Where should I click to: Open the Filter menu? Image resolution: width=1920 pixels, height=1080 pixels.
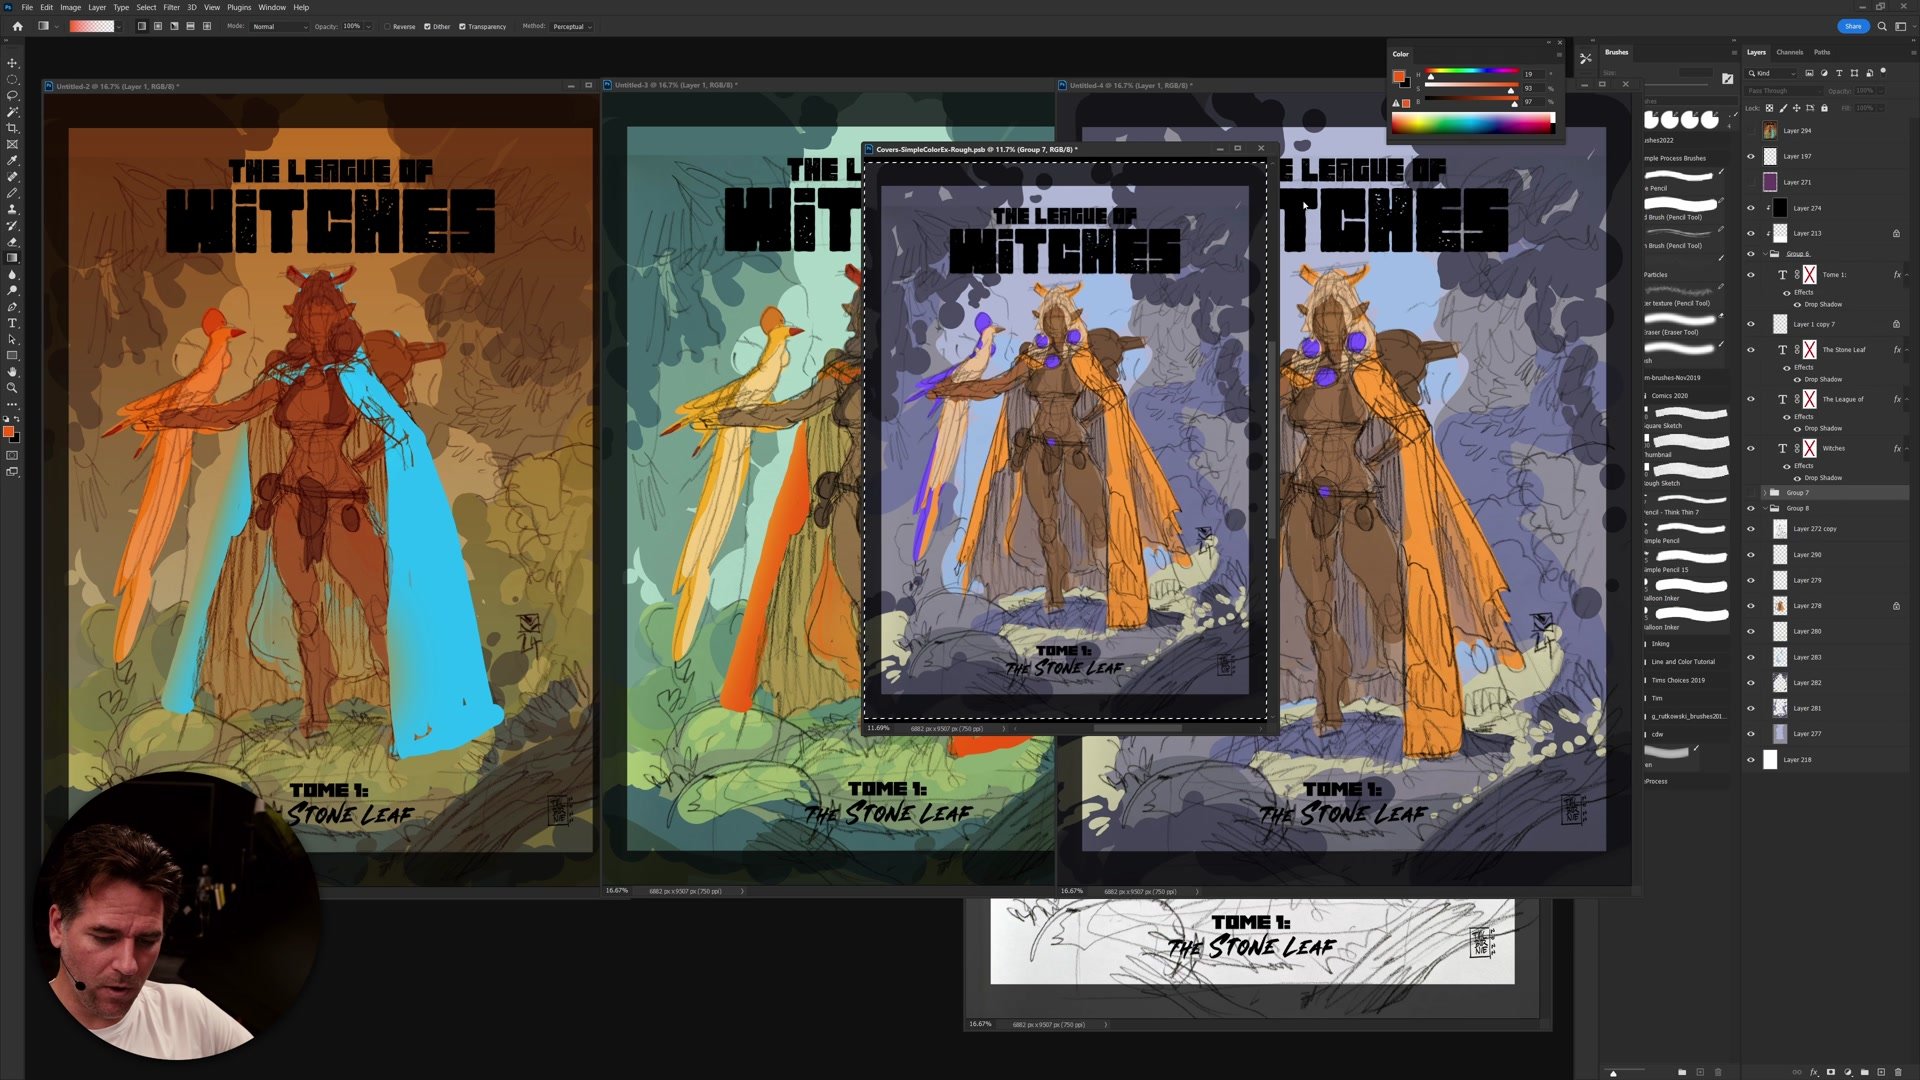pos(171,7)
